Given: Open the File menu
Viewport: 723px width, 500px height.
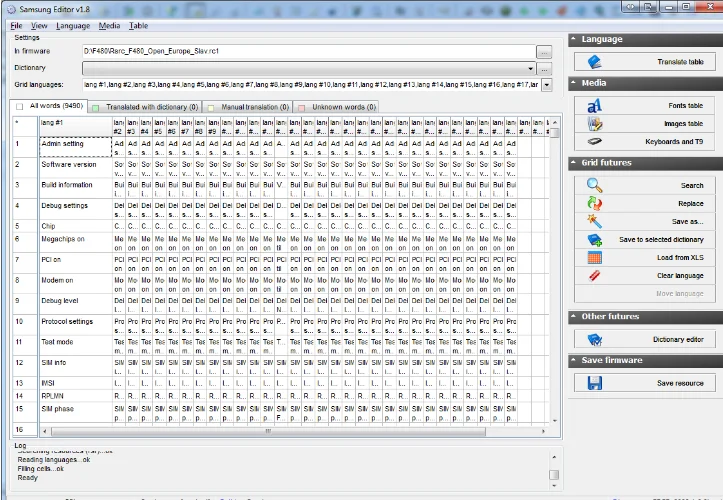Looking at the screenshot, I should (x=16, y=26).
